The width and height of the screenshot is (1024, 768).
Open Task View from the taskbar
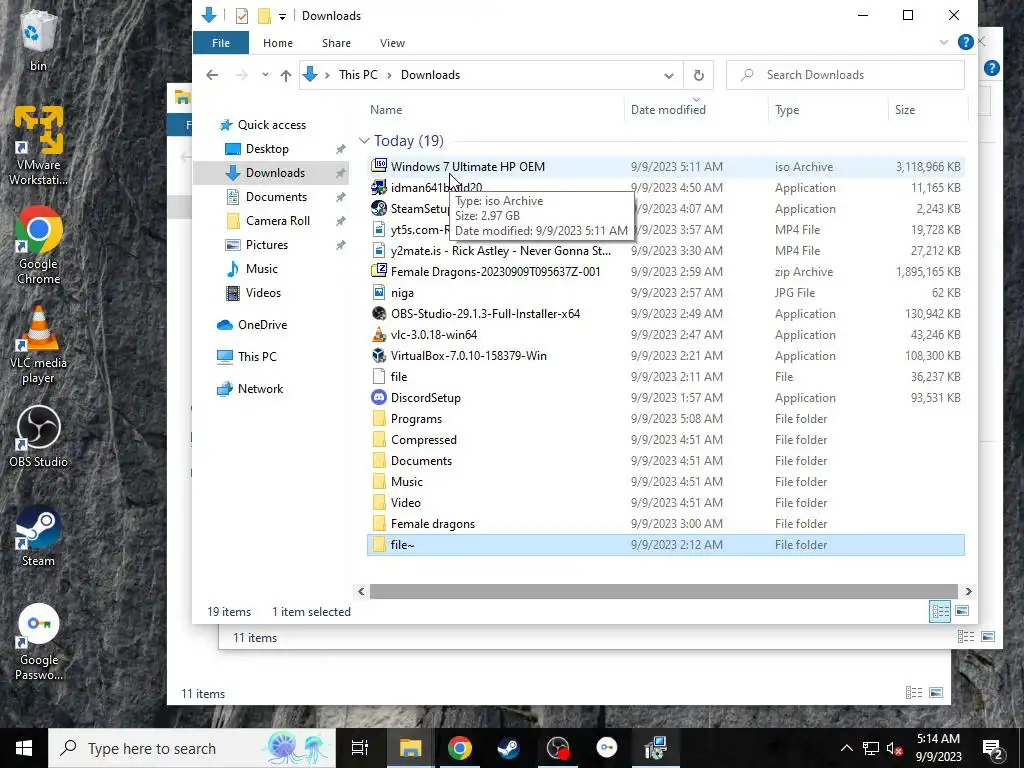(359, 748)
